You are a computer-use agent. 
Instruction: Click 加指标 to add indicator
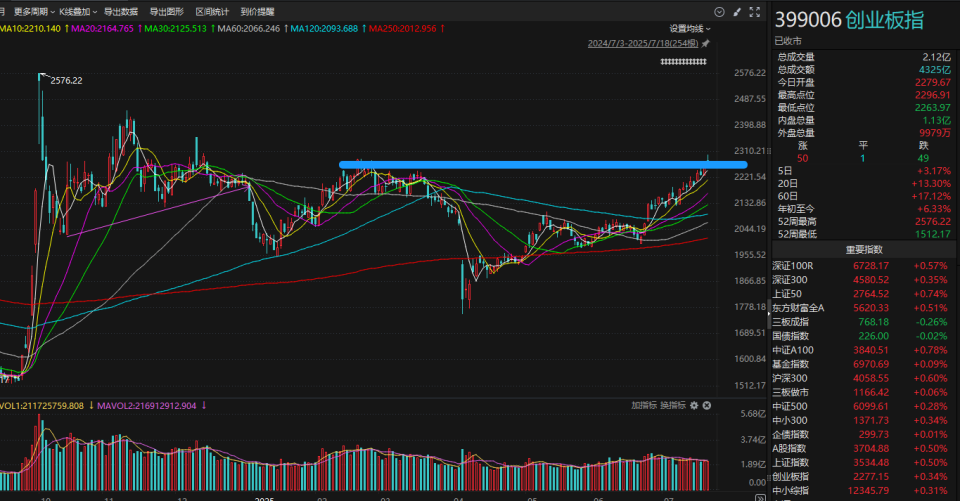point(644,405)
